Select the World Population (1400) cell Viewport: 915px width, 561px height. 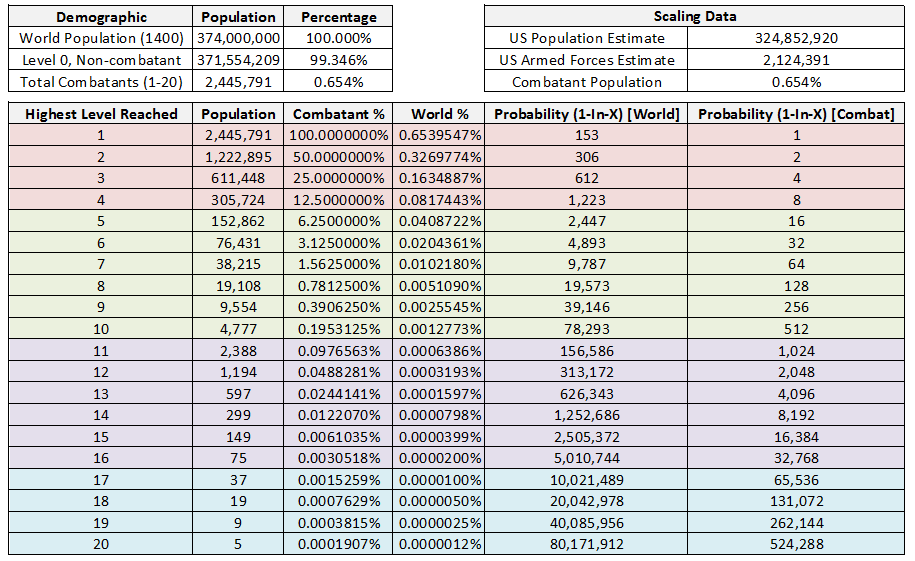101,39
